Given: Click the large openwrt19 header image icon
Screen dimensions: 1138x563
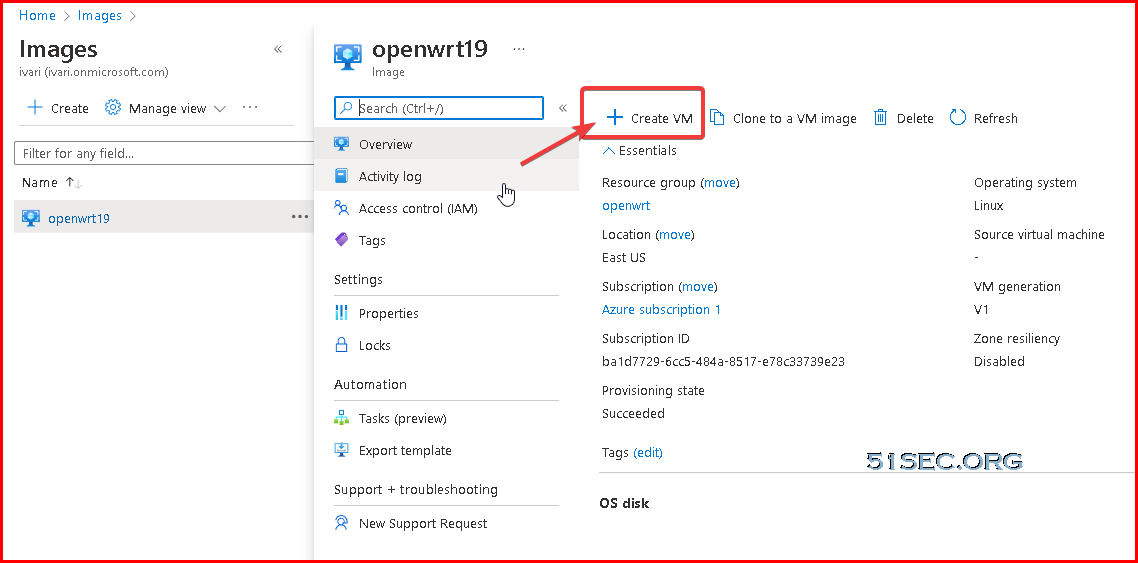Looking at the screenshot, I should (348, 57).
